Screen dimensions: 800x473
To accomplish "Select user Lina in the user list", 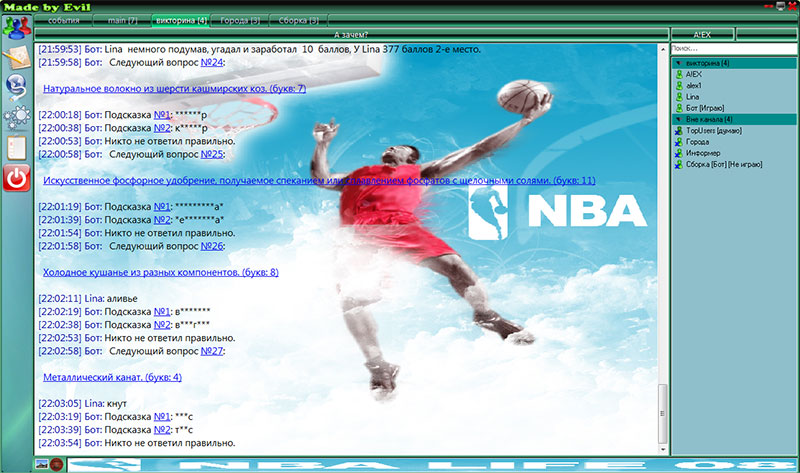I will pyautogui.click(x=692, y=97).
